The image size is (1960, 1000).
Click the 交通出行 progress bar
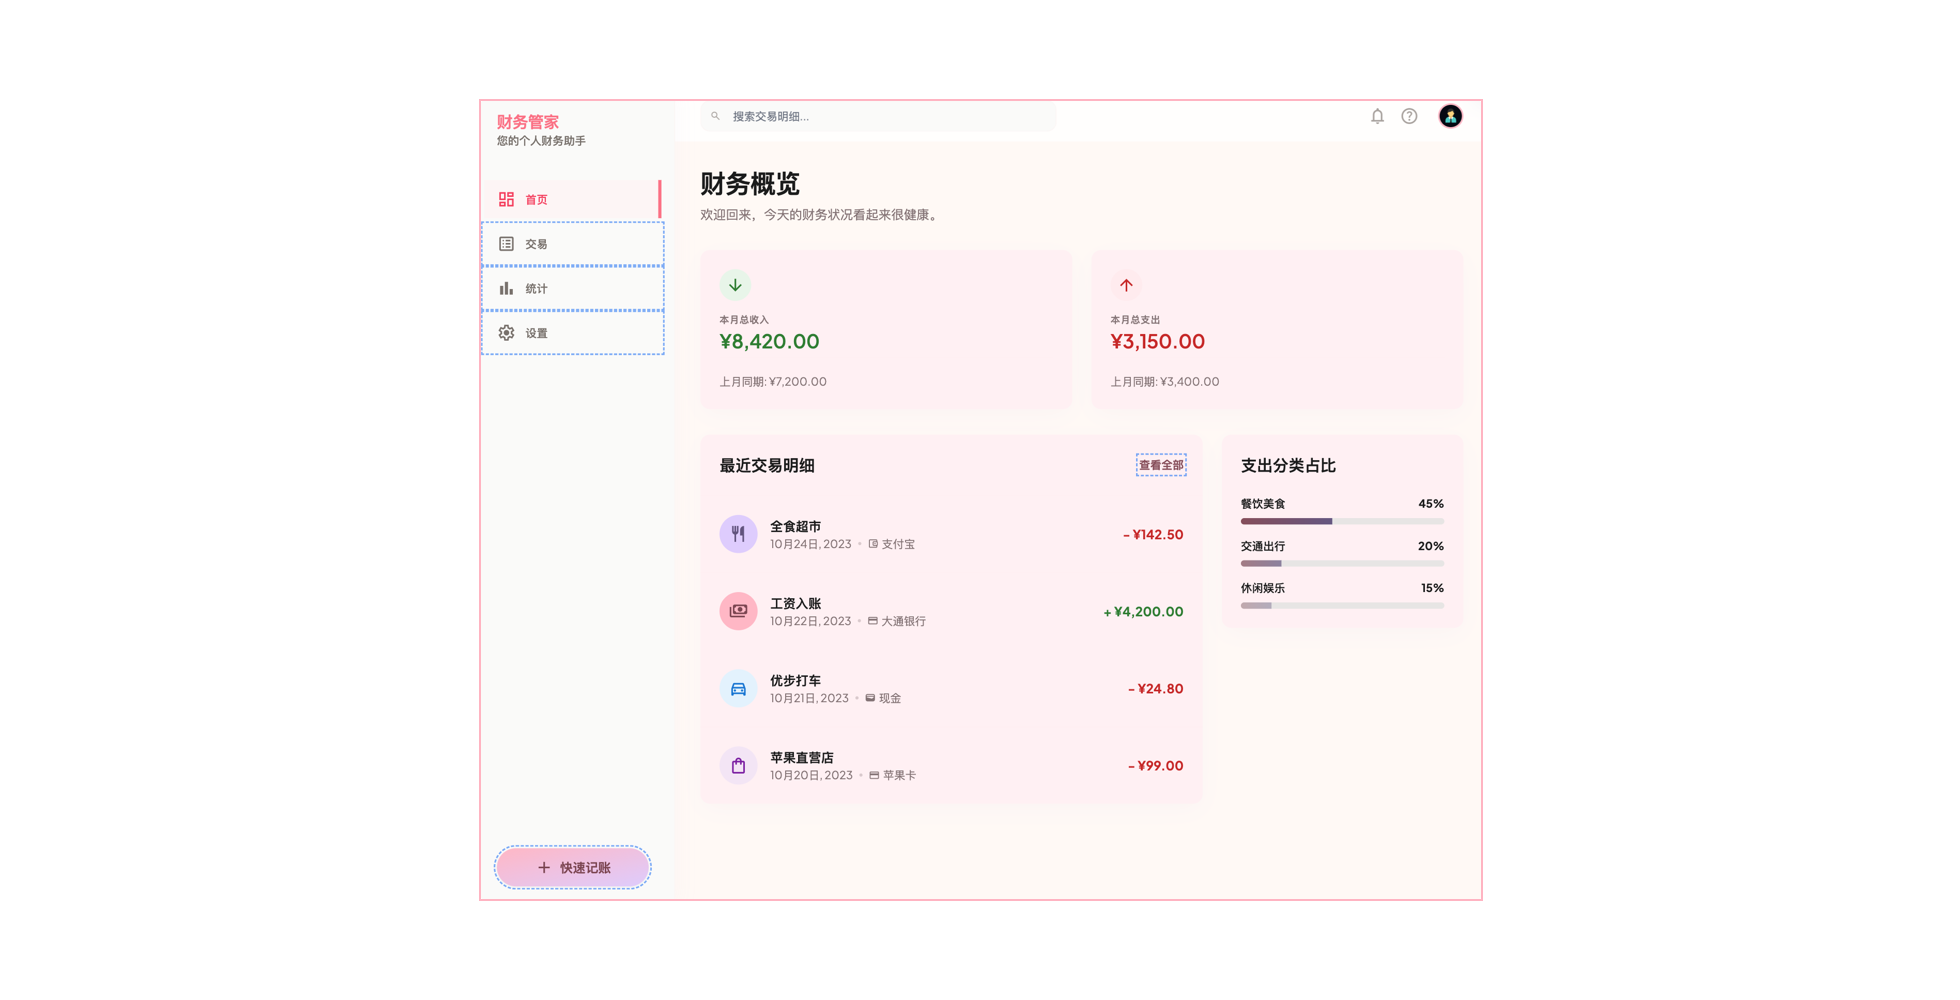[x=1342, y=563]
